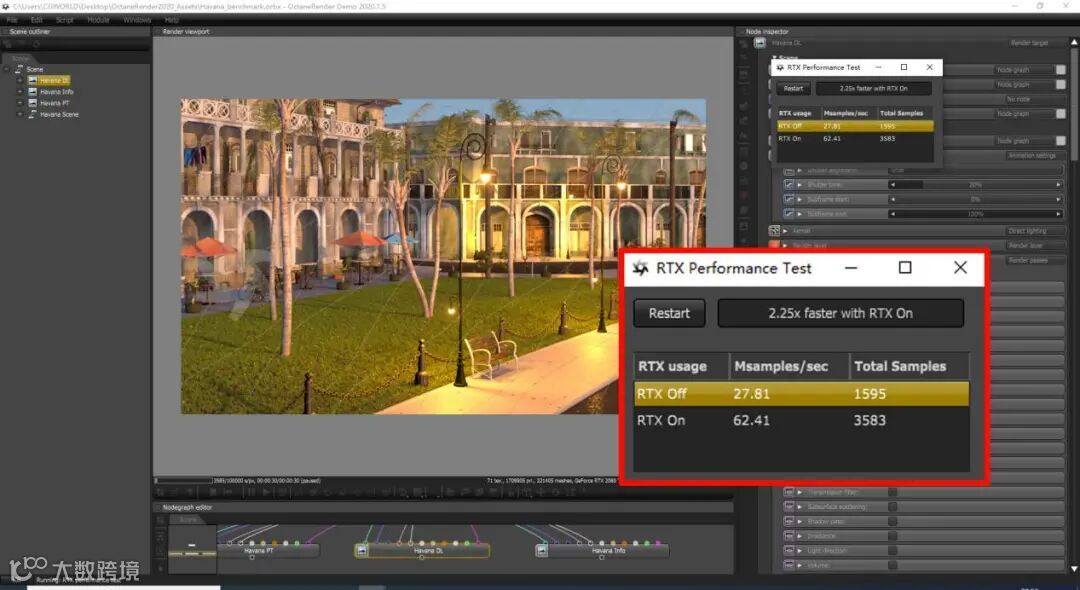Click the Msamples/sec header in enlarged RTX test

coord(789,366)
